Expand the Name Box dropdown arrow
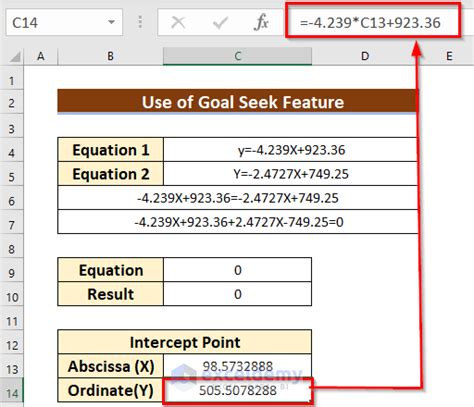This screenshot has width=474, height=407. point(111,23)
